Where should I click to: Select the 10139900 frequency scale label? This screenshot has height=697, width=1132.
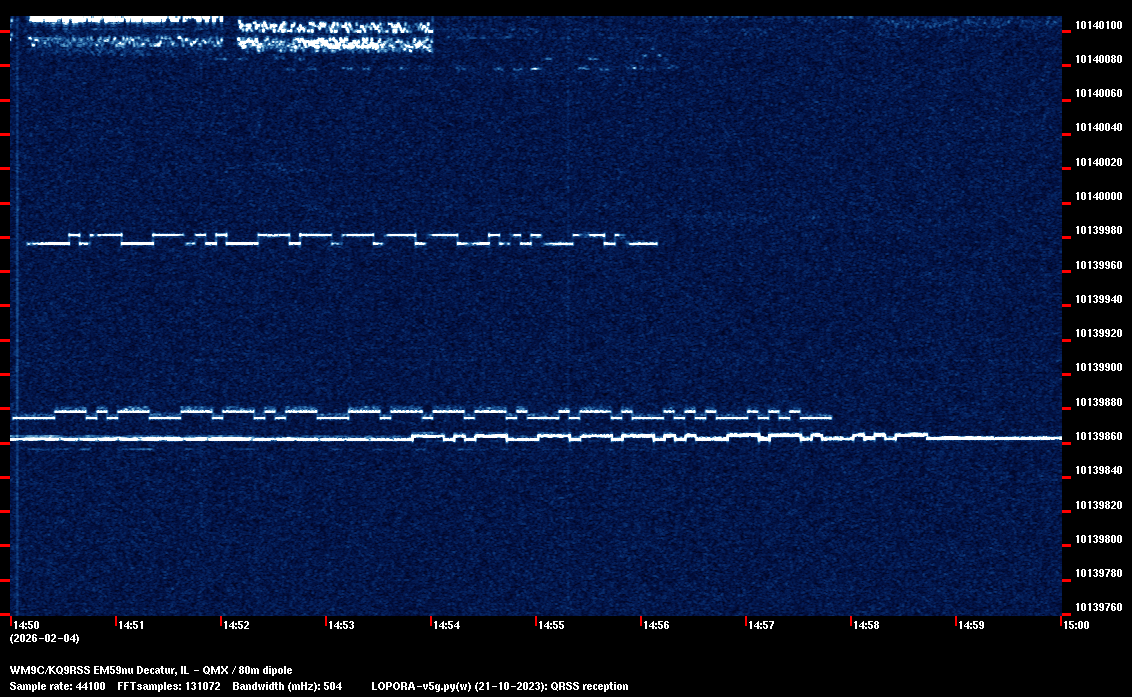coord(1098,368)
